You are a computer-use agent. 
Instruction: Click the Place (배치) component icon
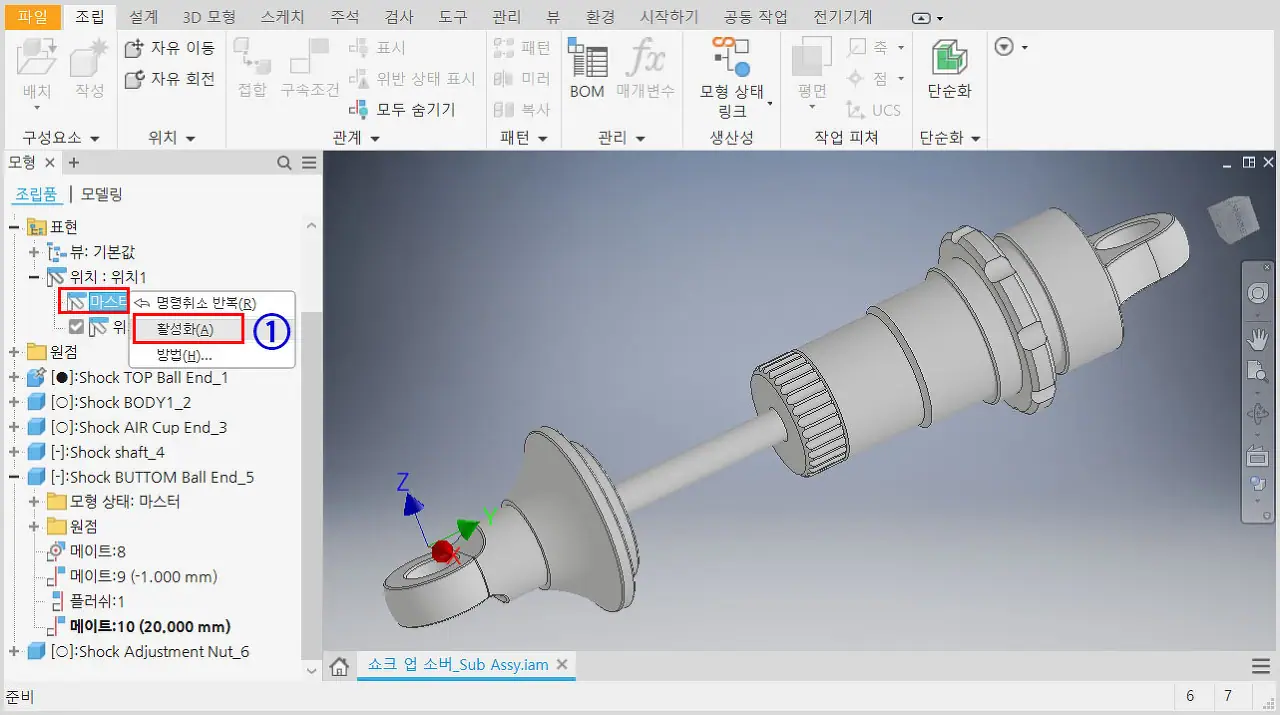[x=37, y=58]
